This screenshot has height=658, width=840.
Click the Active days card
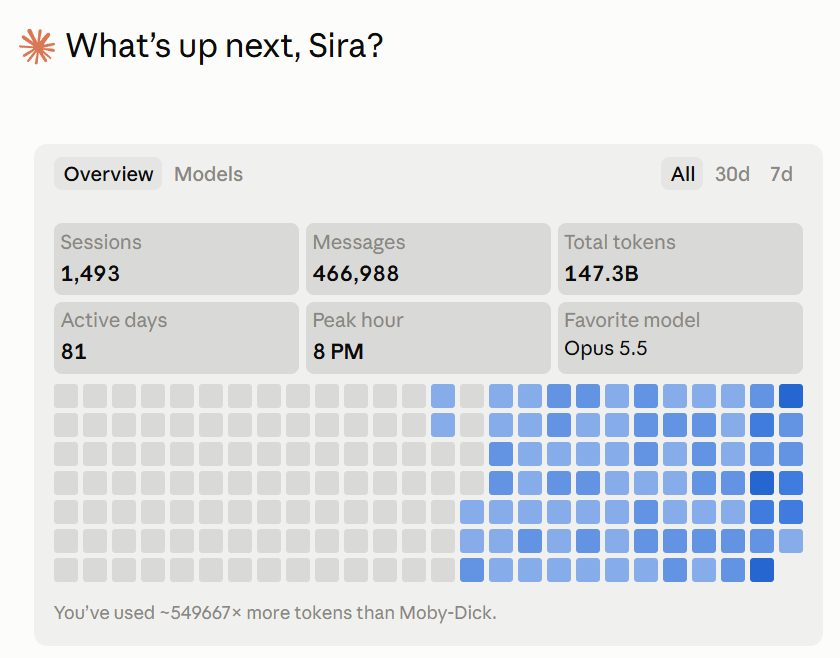[176, 338]
